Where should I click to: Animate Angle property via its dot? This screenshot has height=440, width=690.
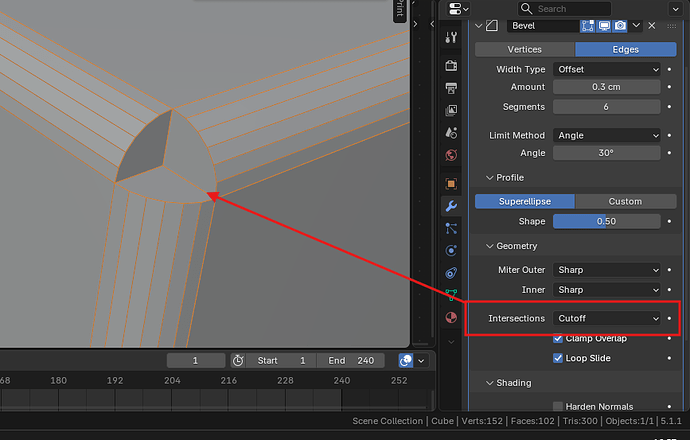pos(669,153)
